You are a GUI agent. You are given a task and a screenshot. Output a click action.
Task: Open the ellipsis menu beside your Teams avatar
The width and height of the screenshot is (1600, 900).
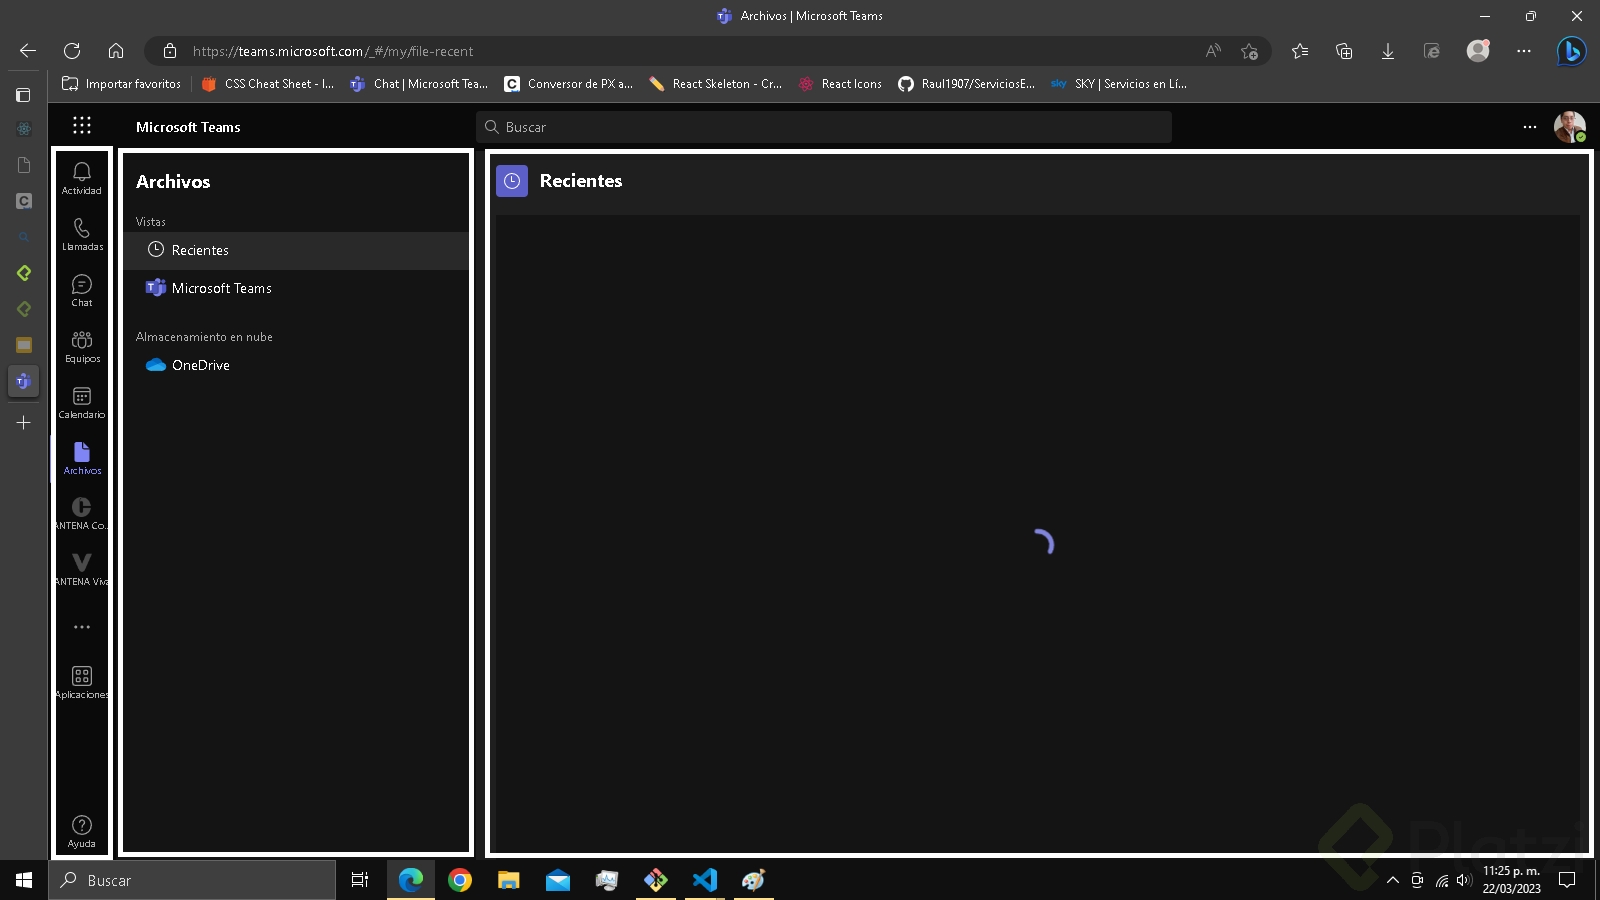tap(1530, 127)
